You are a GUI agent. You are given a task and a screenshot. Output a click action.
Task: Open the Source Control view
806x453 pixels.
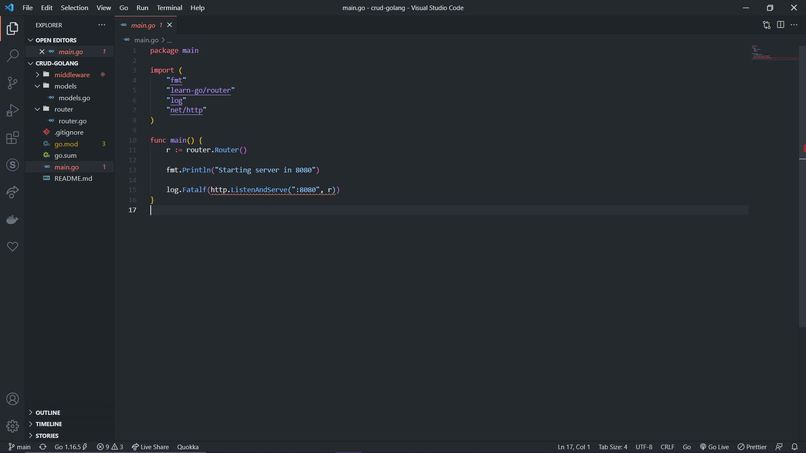click(12, 83)
